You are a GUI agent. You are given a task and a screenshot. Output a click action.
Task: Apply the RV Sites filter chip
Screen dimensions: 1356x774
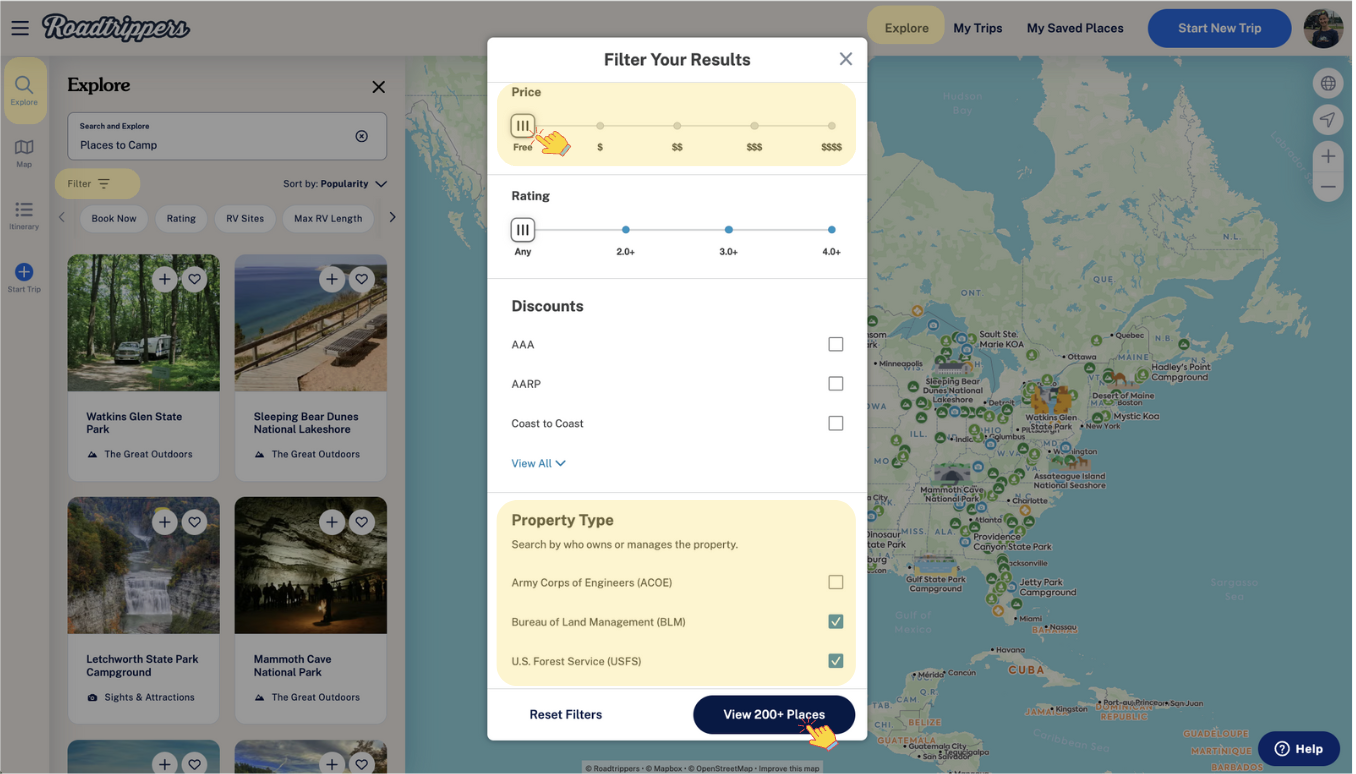tap(245, 218)
